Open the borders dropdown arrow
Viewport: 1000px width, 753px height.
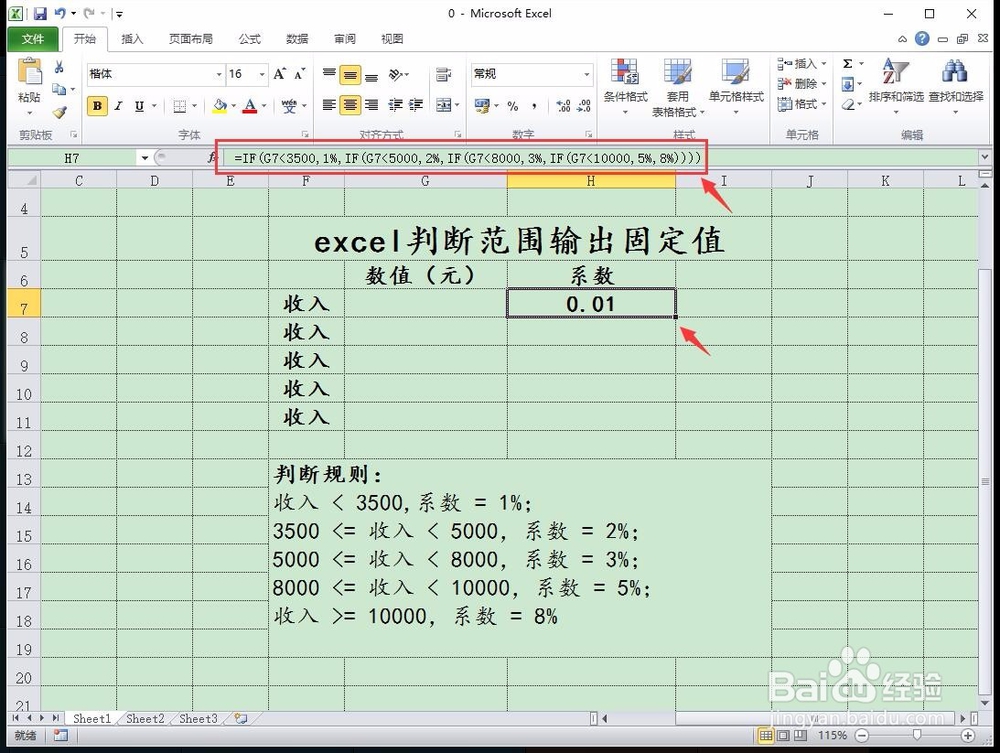pyautogui.click(x=195, y=106)
